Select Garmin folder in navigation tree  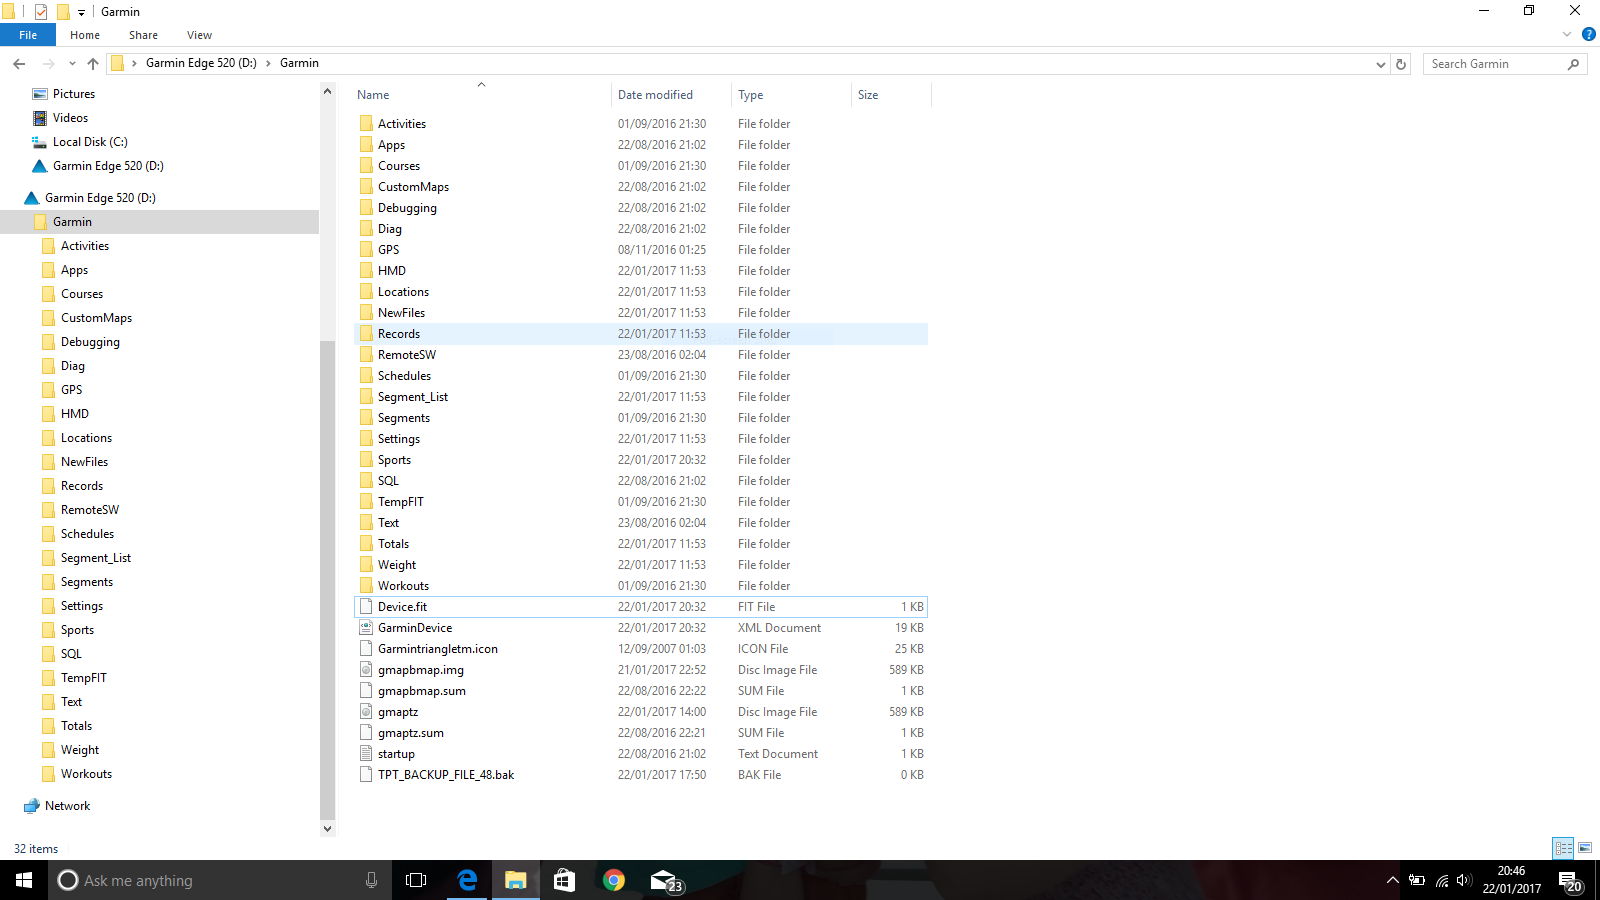coord(72,222)
